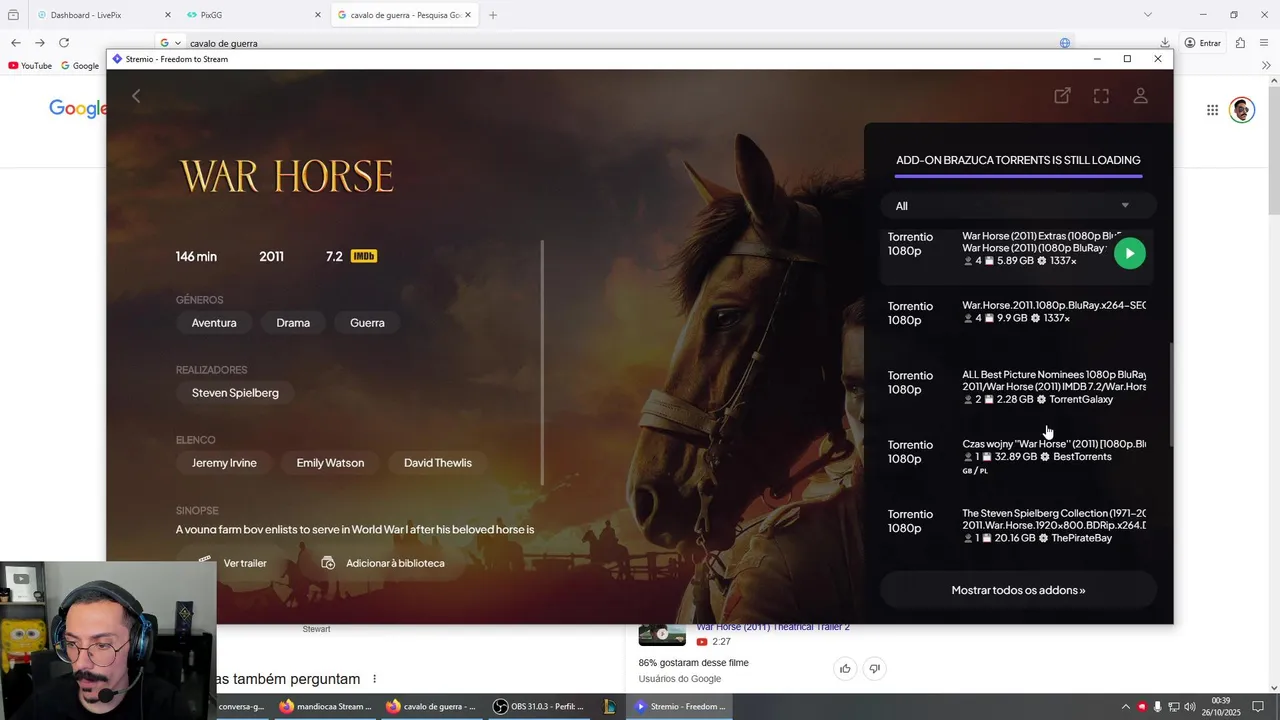Open War Horse Theatrical Trailer 2 link
This screenshot has height=720, width=1280.
click(x=773, y=627)
